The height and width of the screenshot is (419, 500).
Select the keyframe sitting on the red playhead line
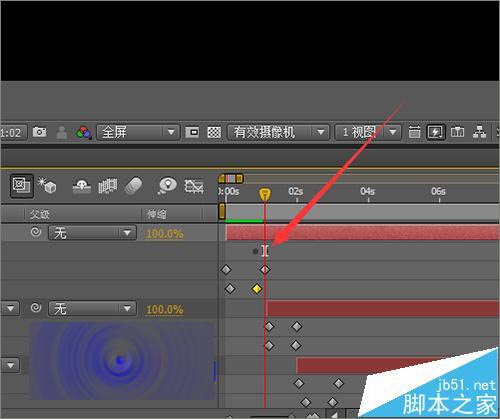point(265,269)
